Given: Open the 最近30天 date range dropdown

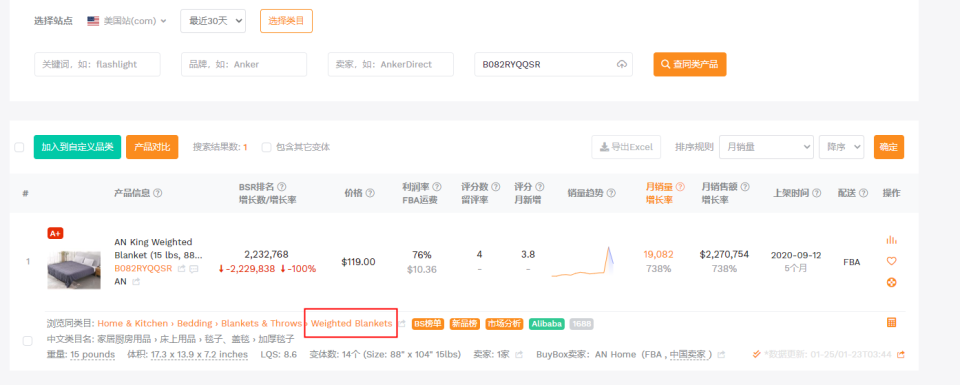Looking at the screenshot, I should pyautogui.click(x=213, y=21).
